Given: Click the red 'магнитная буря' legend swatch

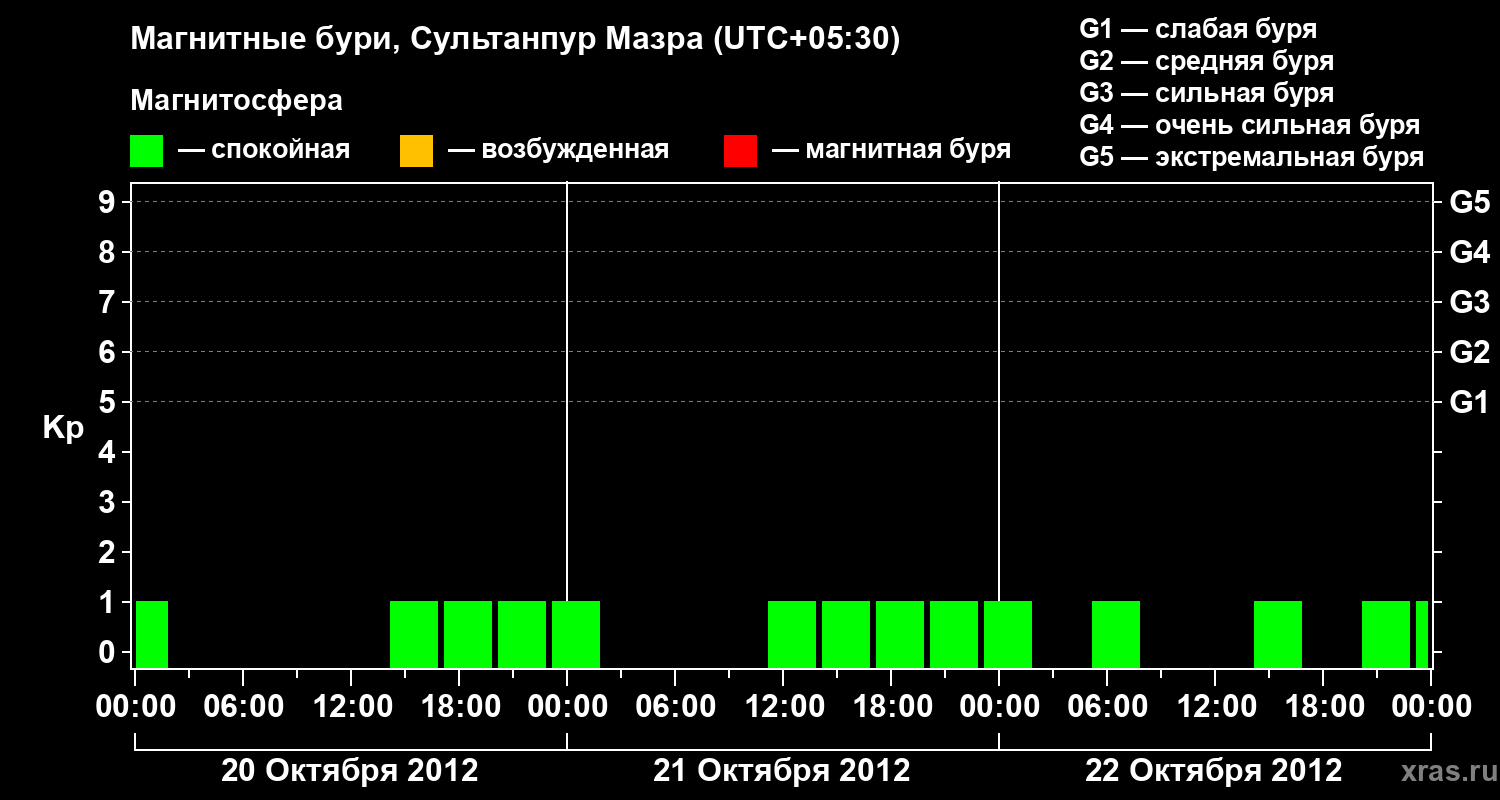Looking at the screenshot, I should (740, 151).
